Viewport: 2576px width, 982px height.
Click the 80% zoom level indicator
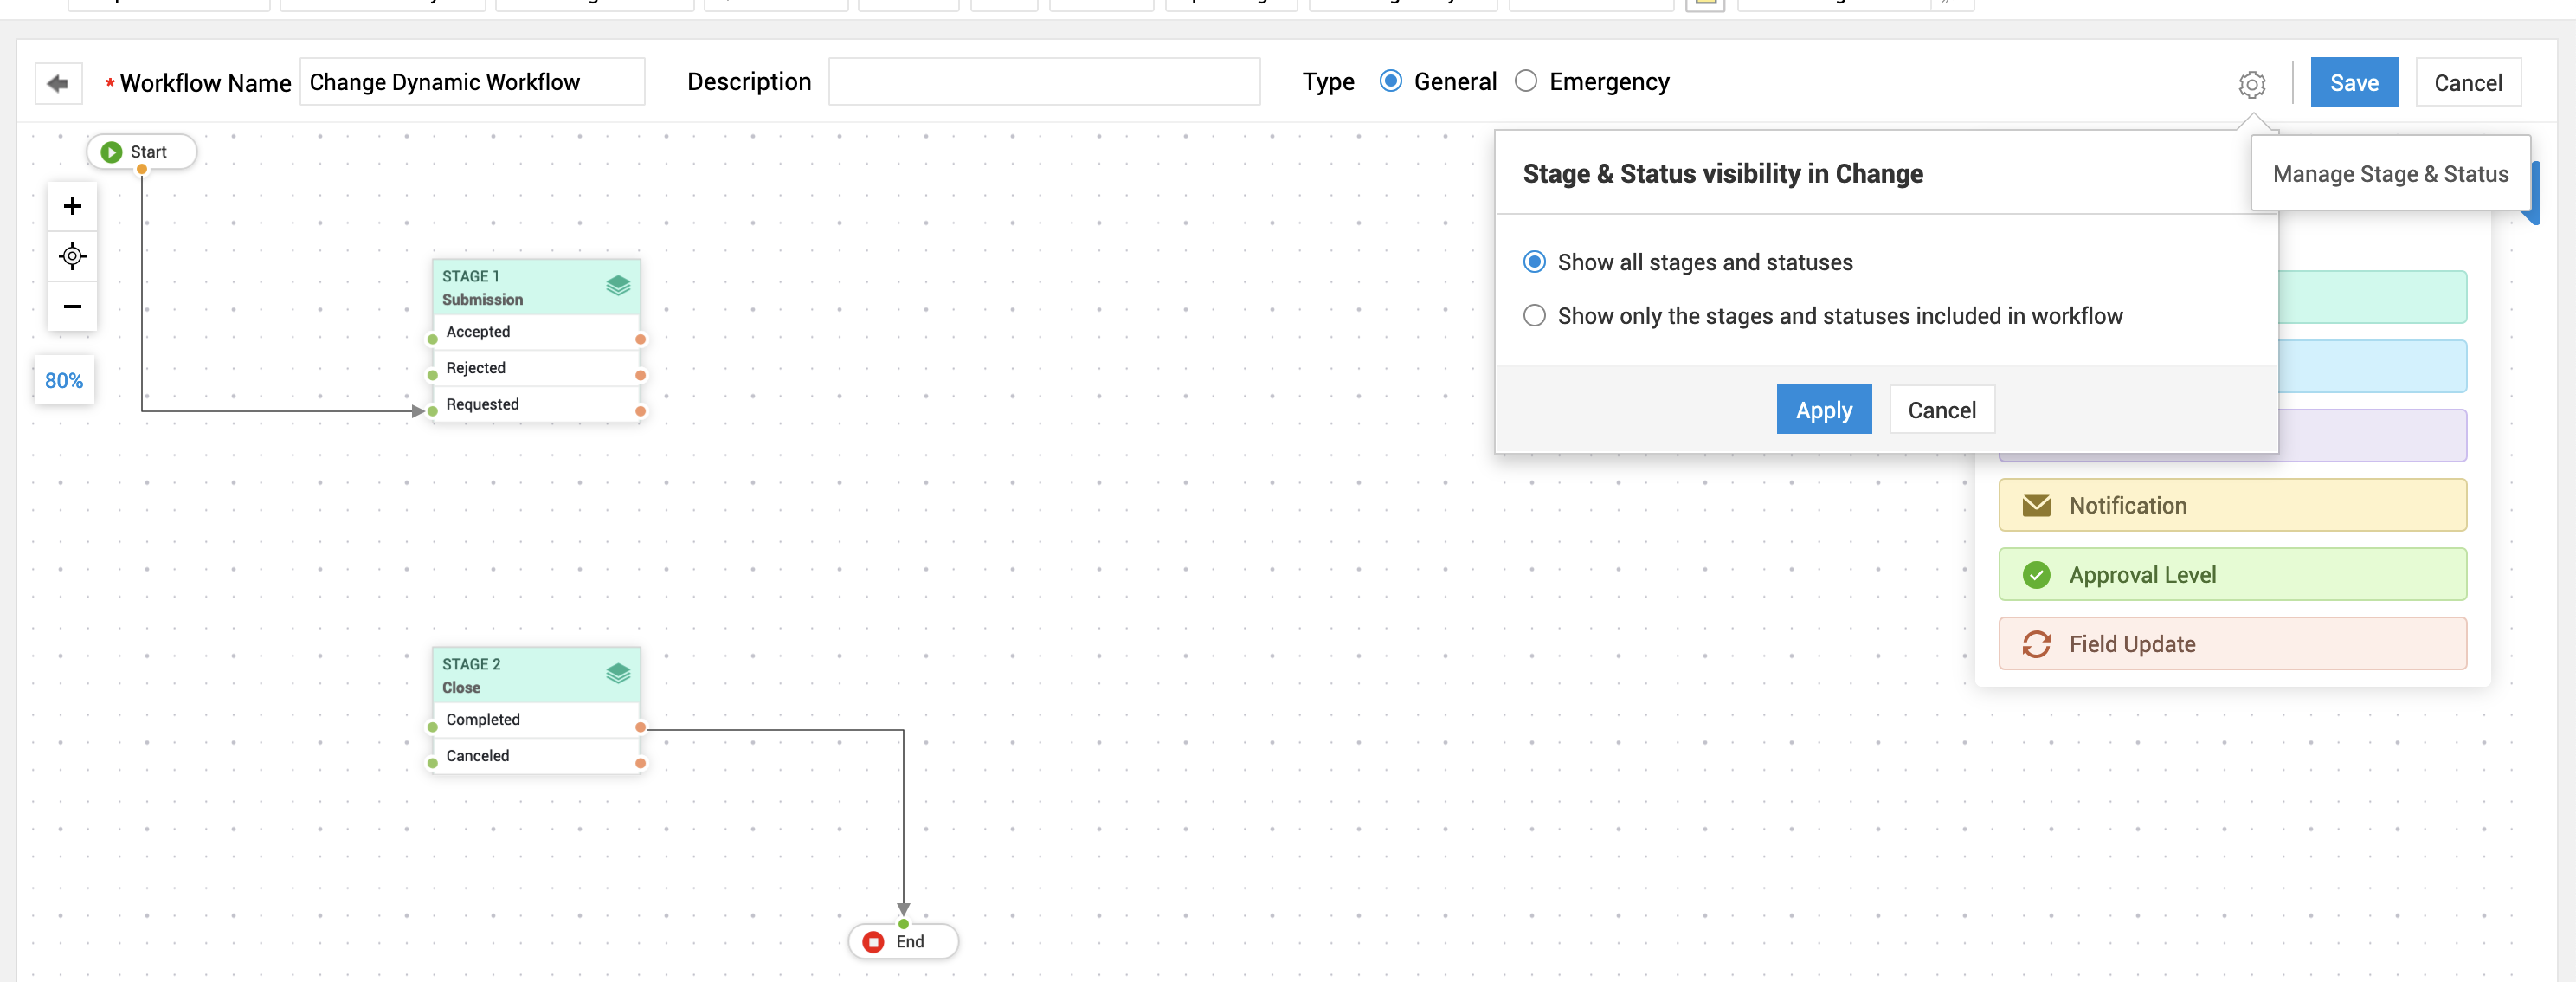[x=64, y=380]
